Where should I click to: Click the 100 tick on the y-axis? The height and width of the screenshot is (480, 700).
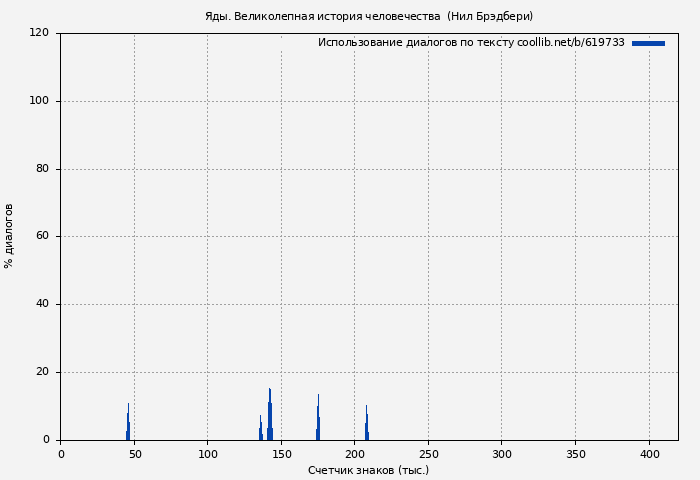click(39, 101)
